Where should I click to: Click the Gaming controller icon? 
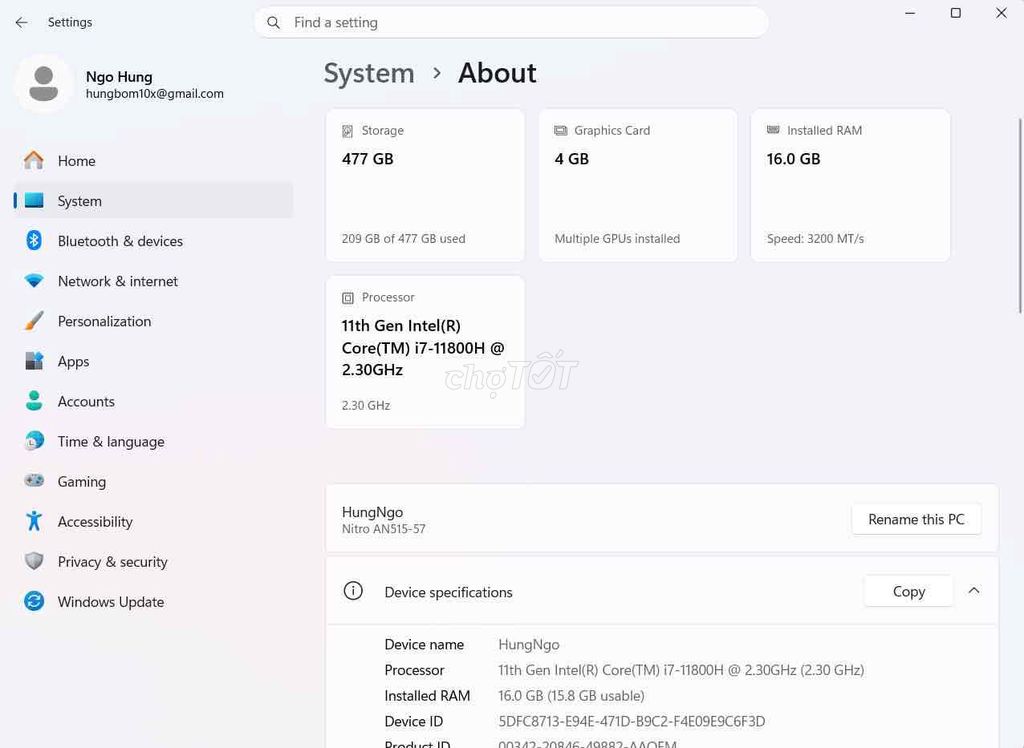(34, 481)
